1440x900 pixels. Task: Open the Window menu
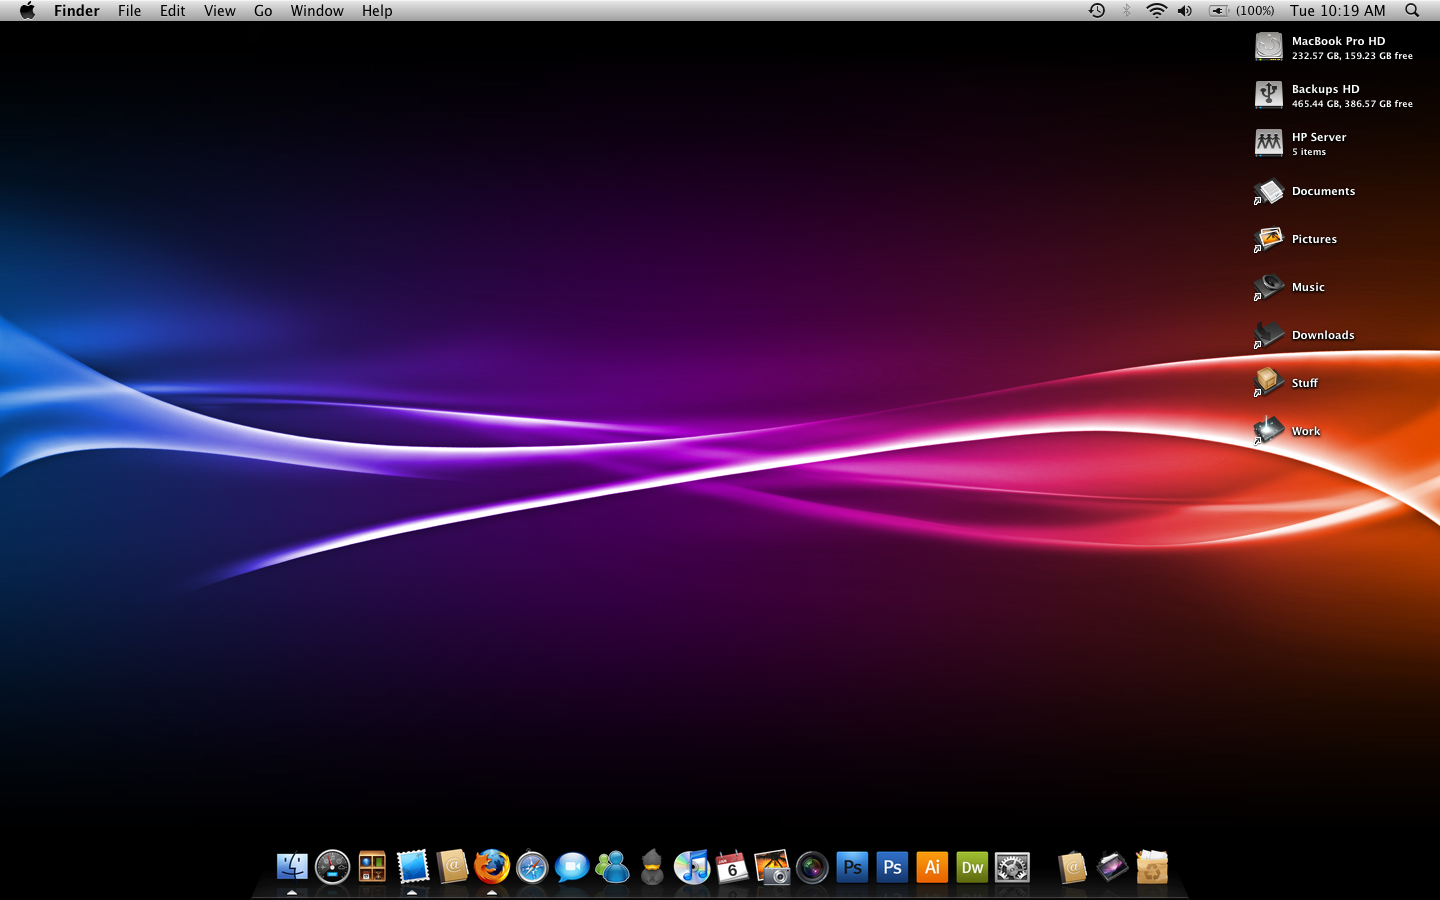point(317,11)
